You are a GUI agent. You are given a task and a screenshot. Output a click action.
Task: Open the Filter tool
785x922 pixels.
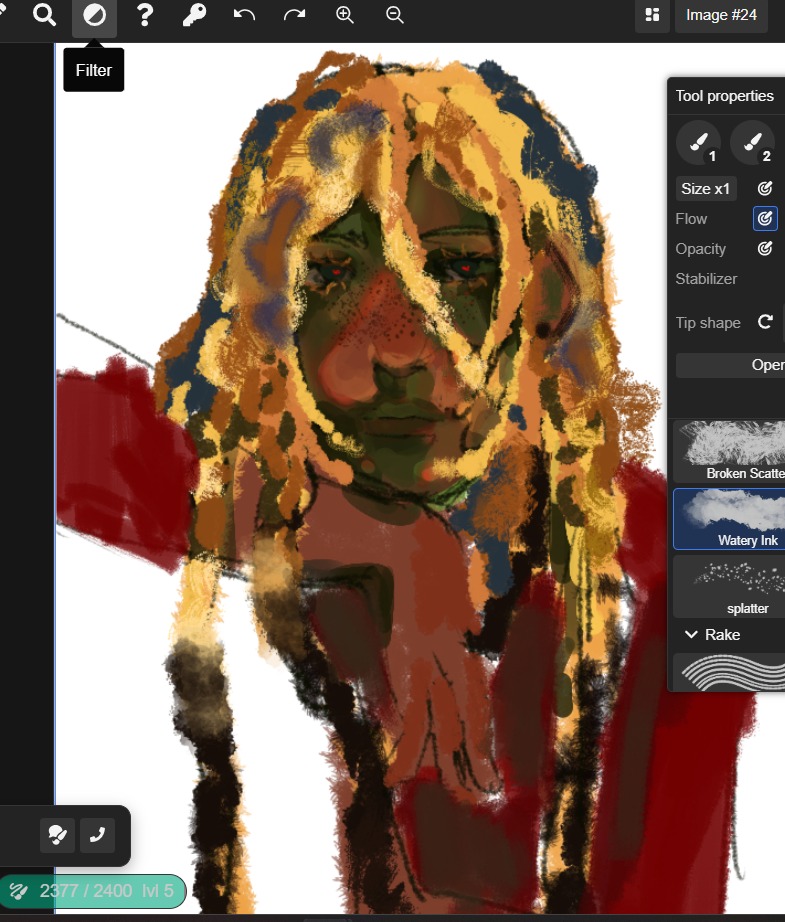94,16
